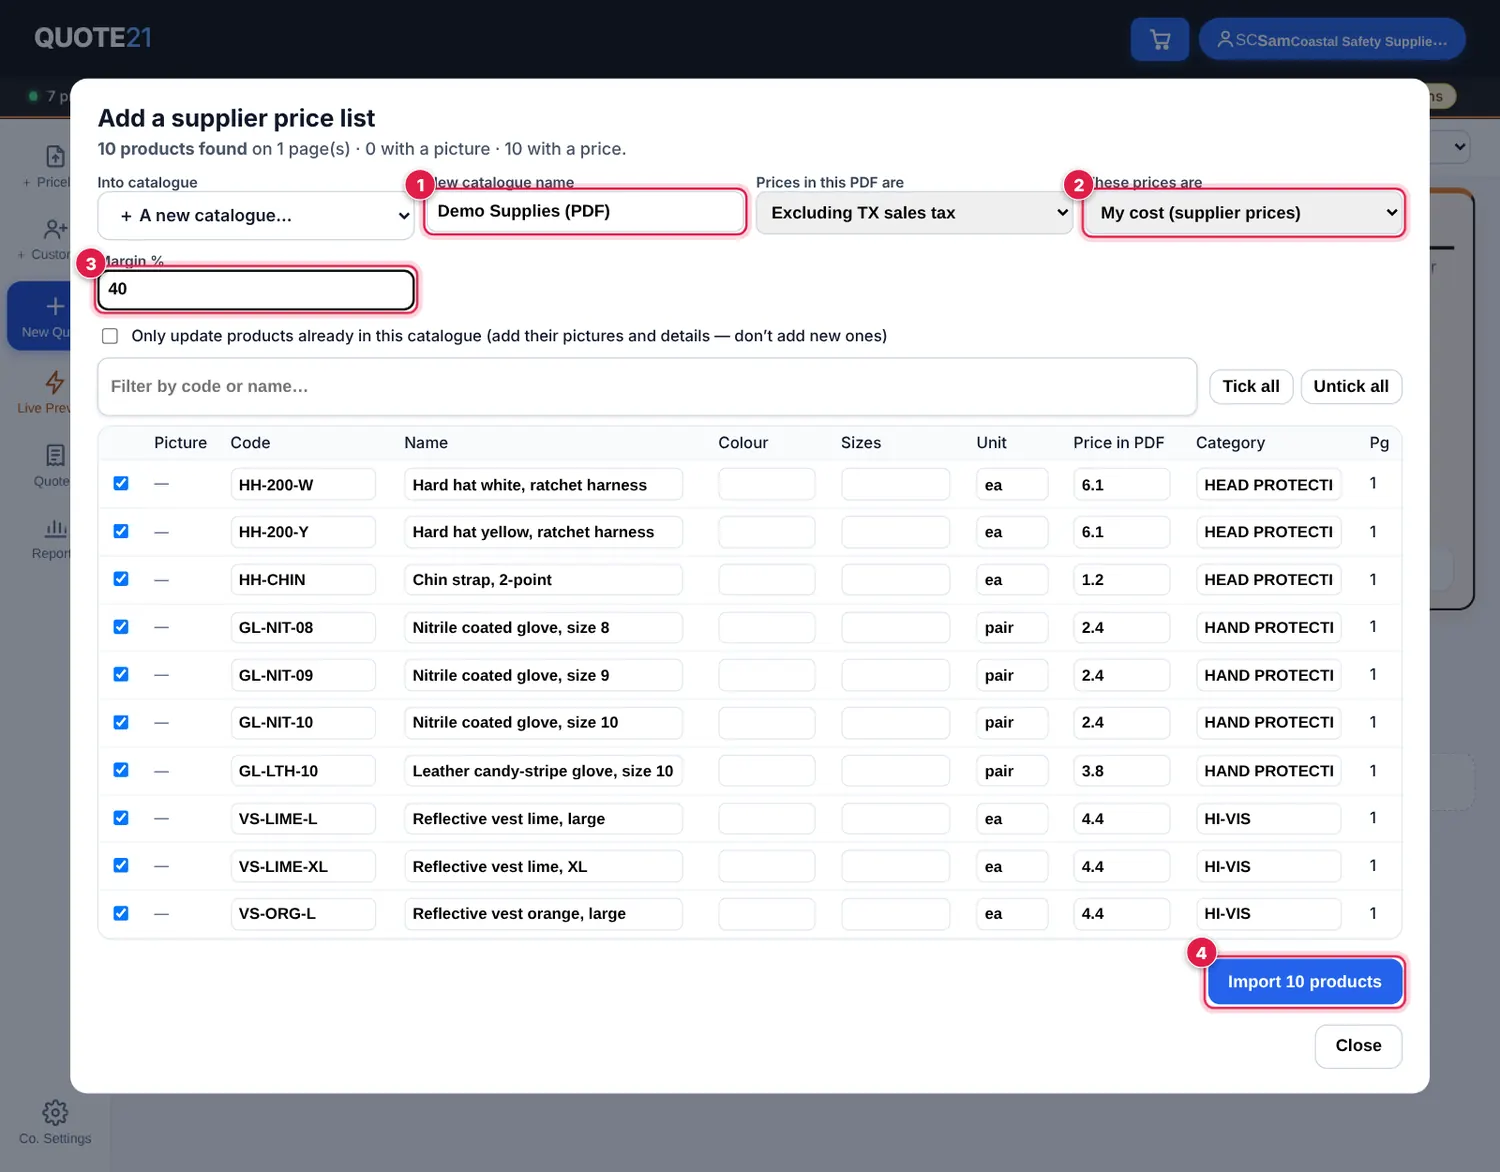Untick the GL-LTH-10 row checkbox
This screenshot has width=1500, height=1172.
121,770
